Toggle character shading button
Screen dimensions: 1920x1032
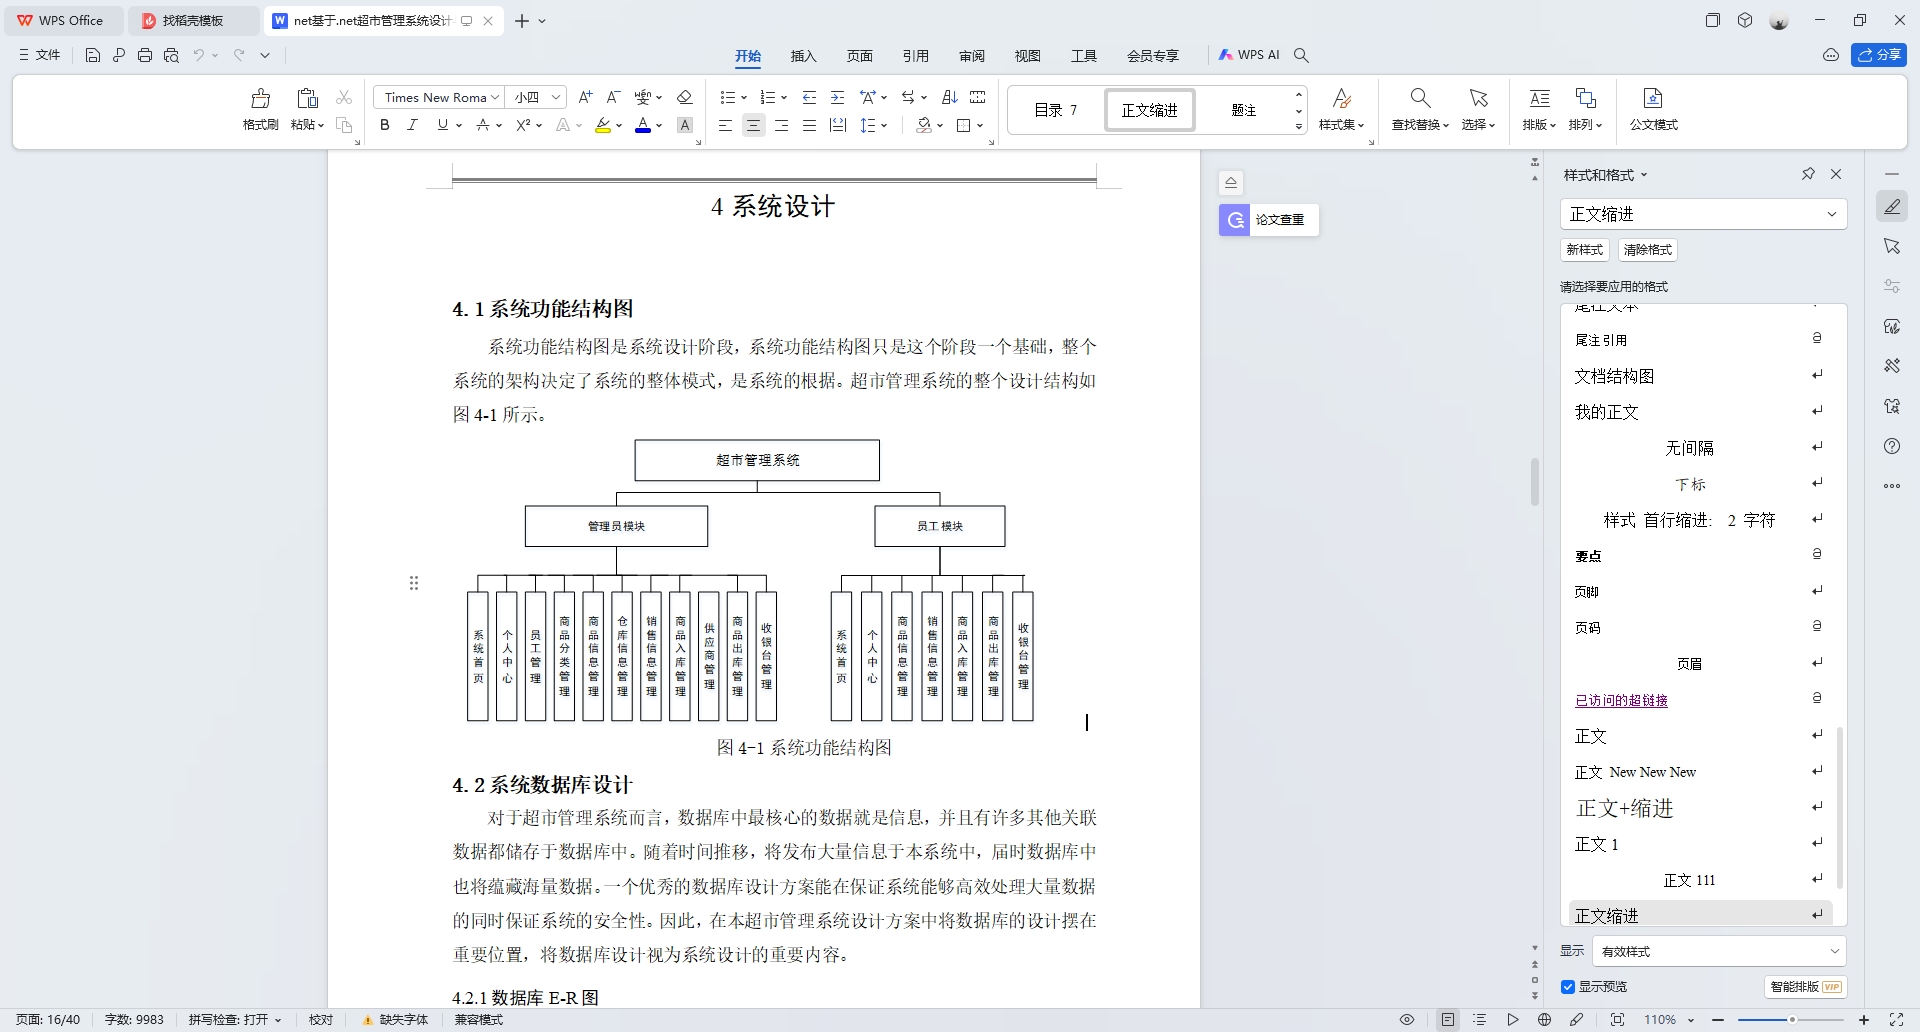[x=685, y=125]
